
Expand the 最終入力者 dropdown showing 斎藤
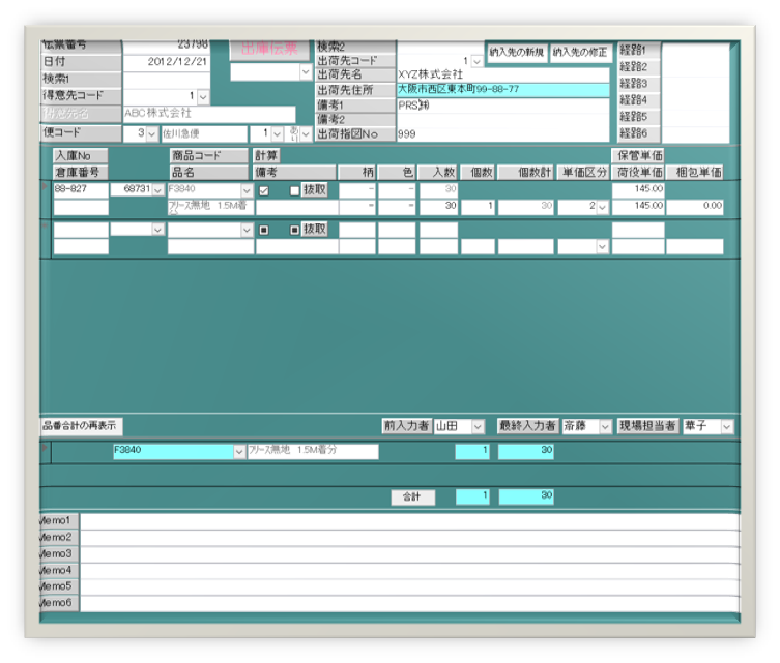tap(604, 427)
